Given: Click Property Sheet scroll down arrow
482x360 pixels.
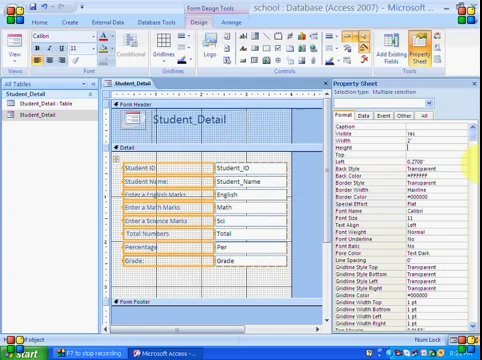Looking at the screenshot, I should point(473,326).
